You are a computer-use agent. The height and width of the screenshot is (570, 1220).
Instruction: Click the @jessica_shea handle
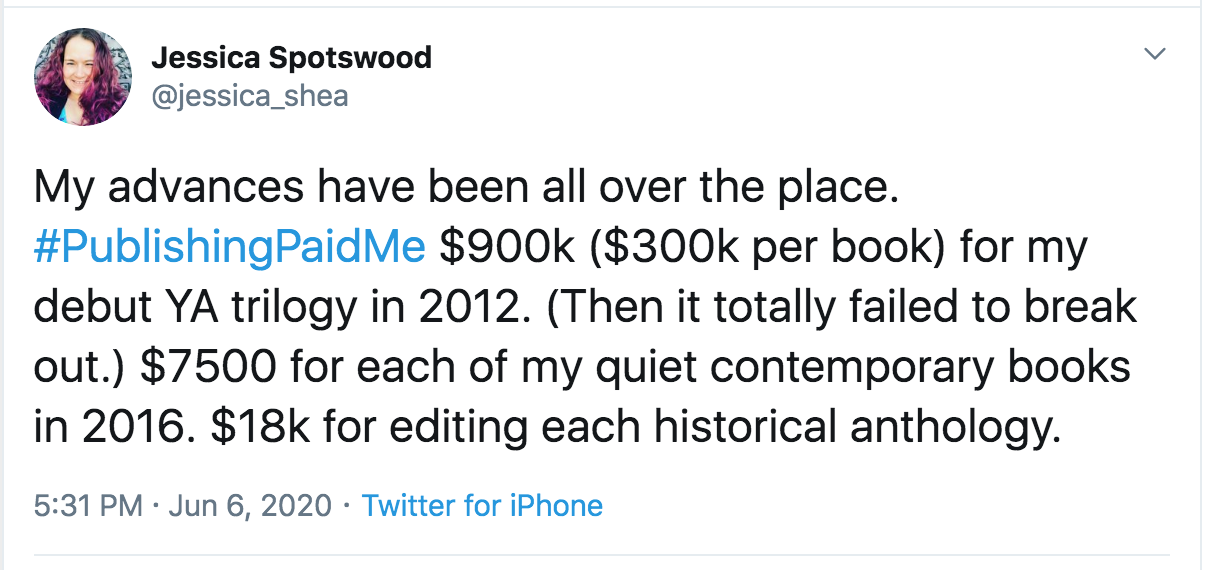click(249, 96)
